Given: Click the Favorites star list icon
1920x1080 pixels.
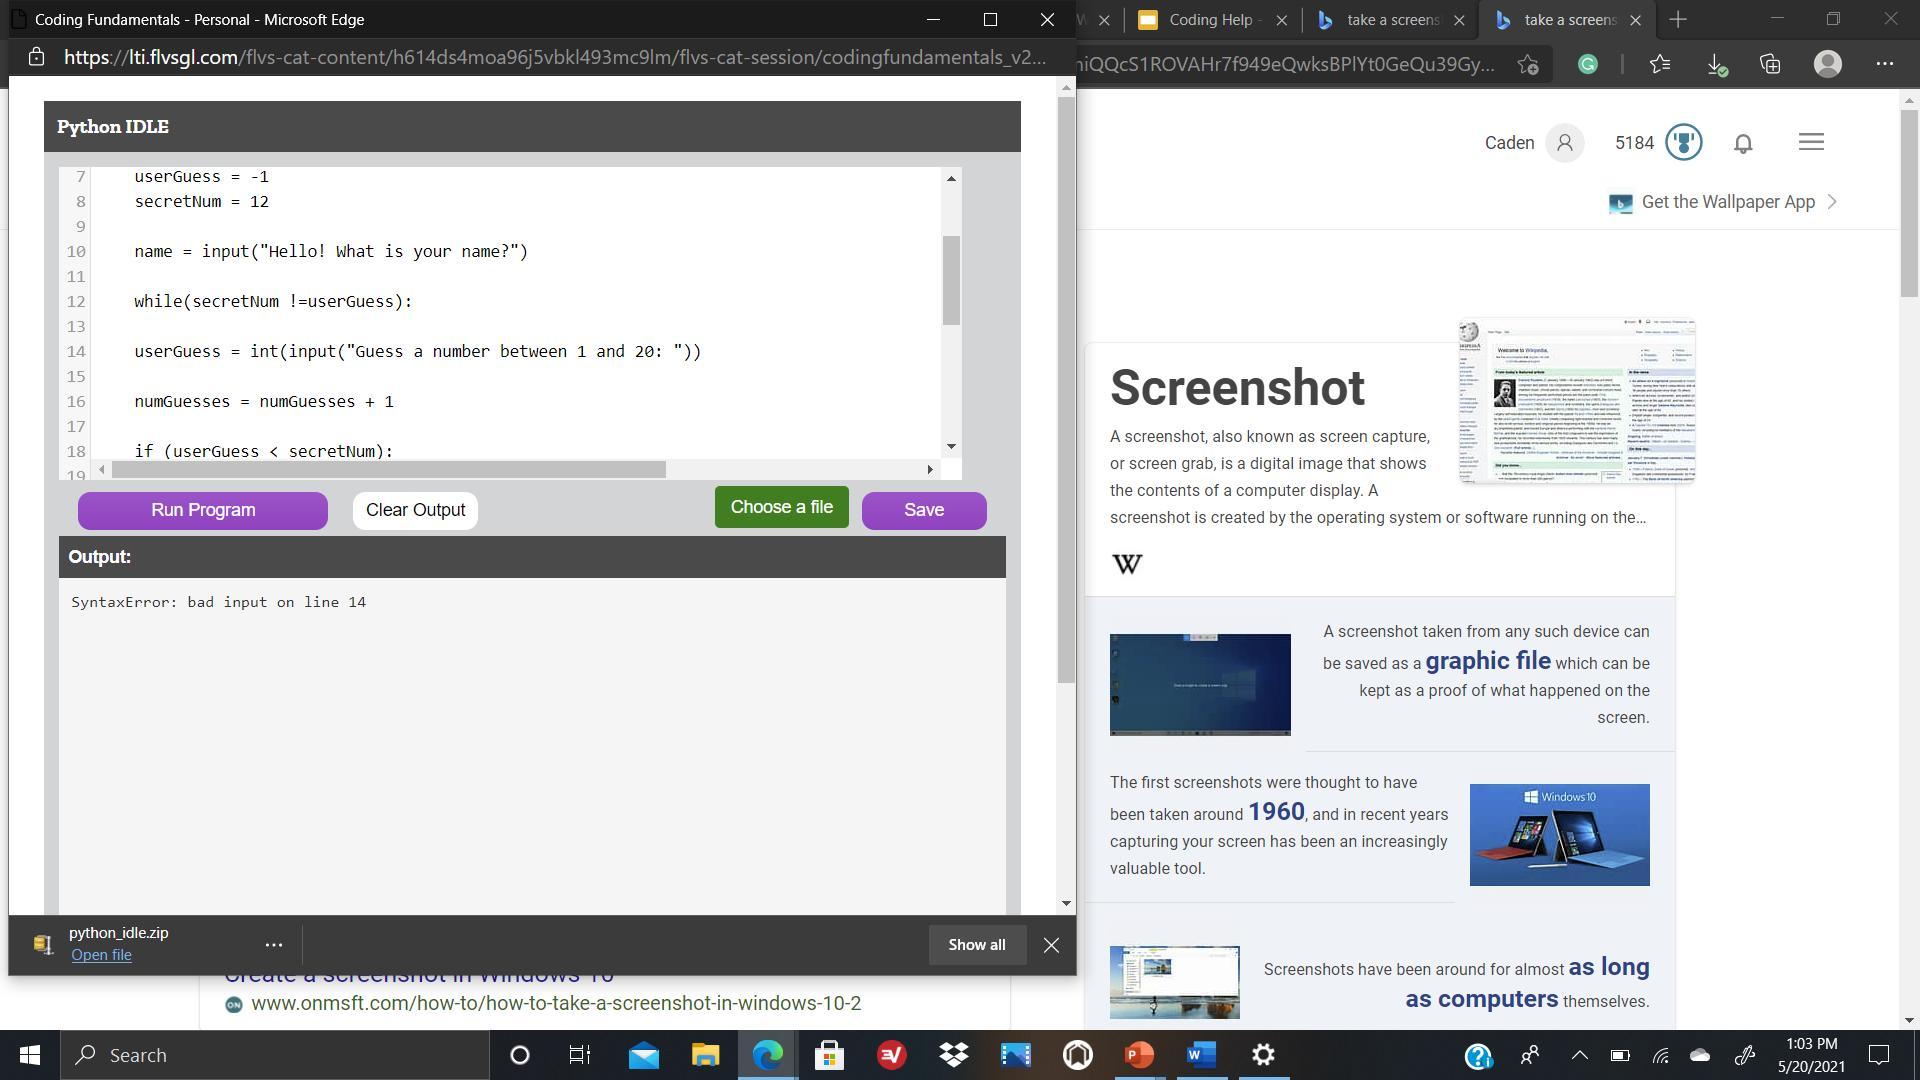Looking at the screenshot, I should (x=1660, y=65).
